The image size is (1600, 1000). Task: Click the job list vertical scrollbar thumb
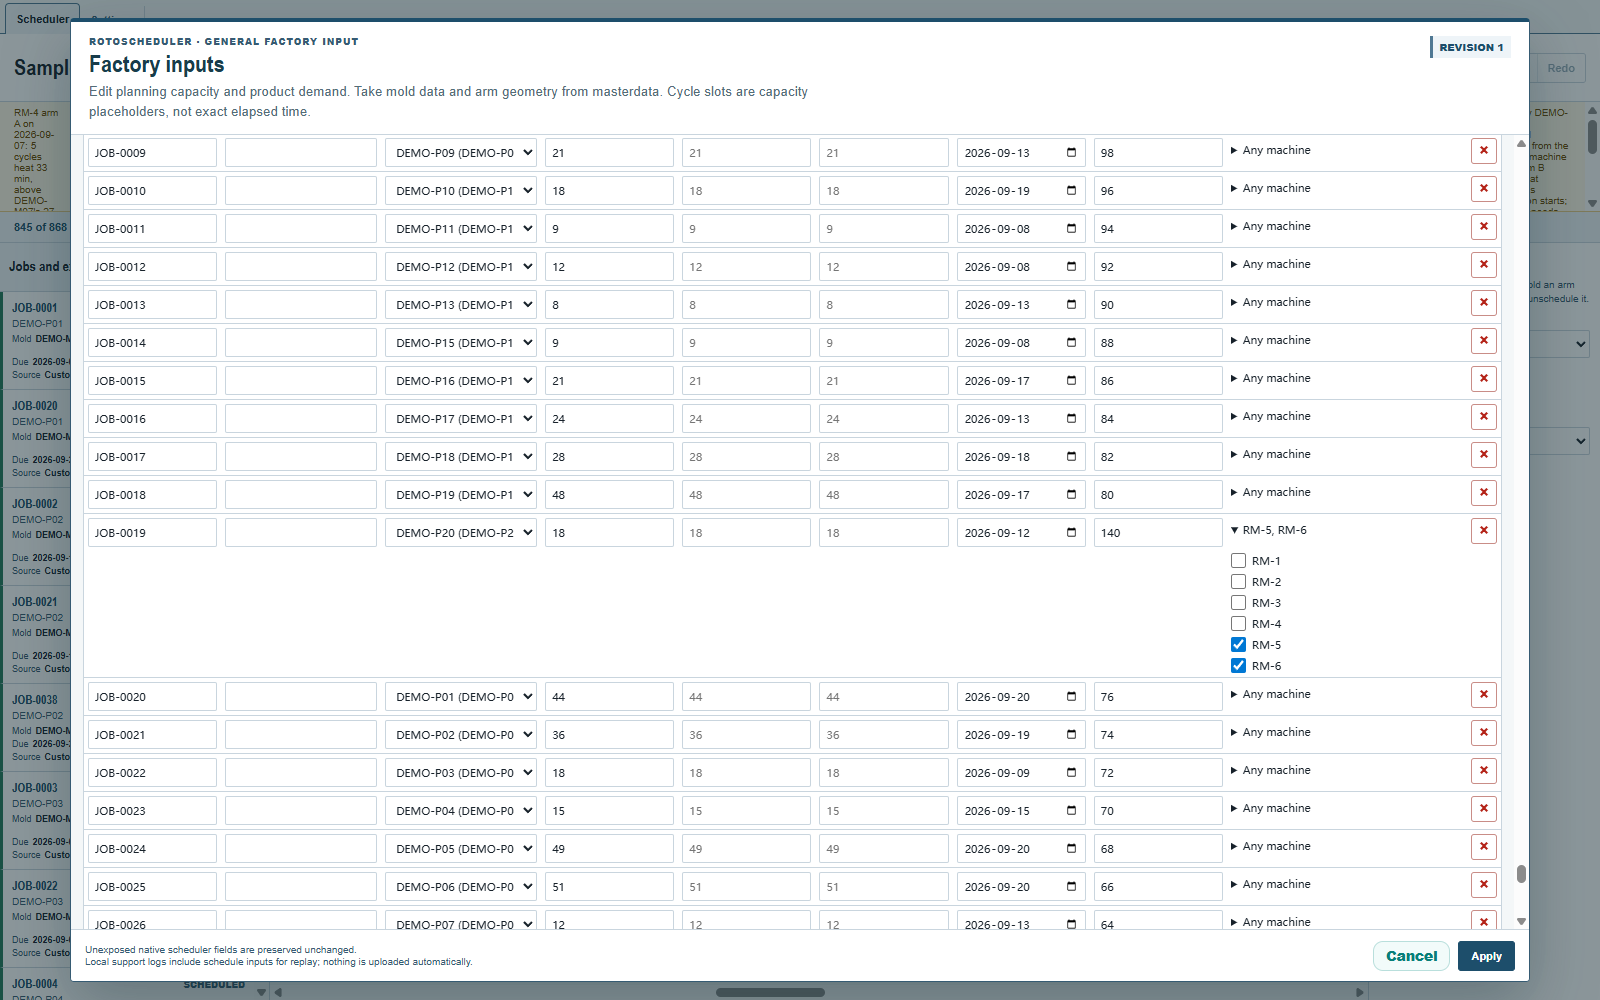point(1521,874)
